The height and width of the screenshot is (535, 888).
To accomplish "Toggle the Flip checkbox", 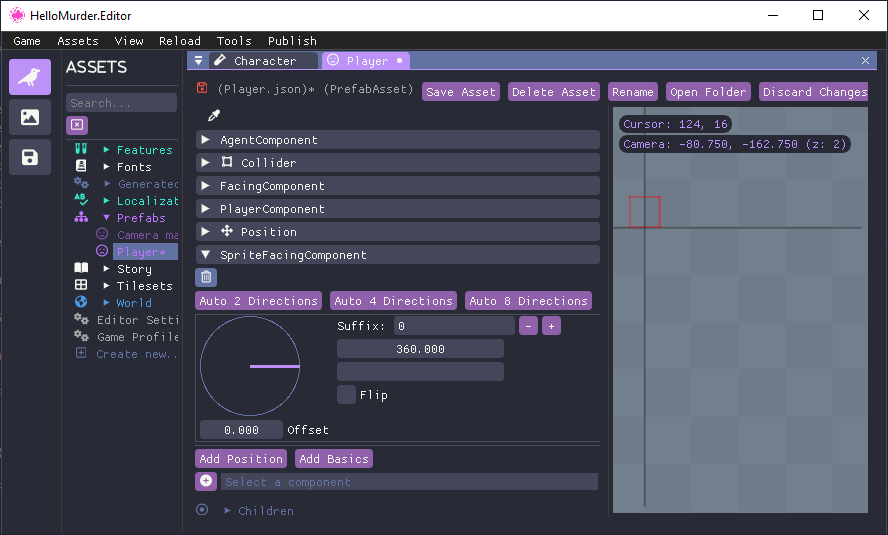I will point(346,395).
